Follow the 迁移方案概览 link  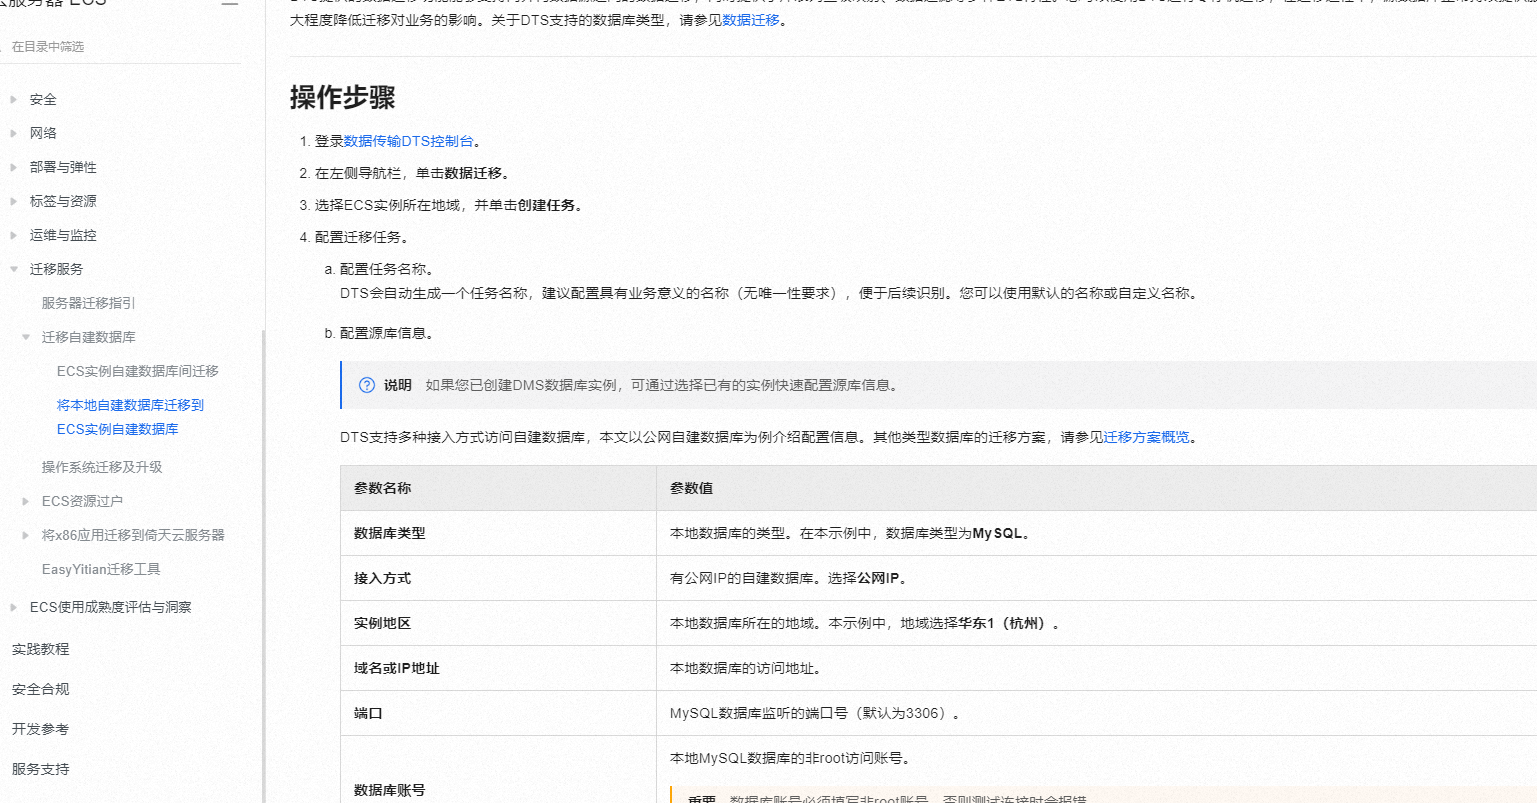1147,437
